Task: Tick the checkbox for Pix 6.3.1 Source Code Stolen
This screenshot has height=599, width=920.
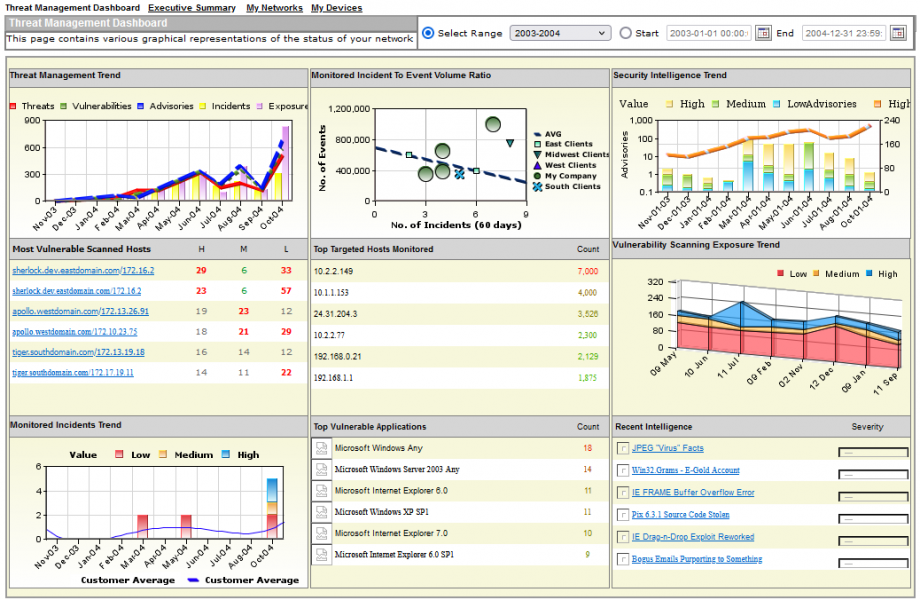Action: click(623, 515)
